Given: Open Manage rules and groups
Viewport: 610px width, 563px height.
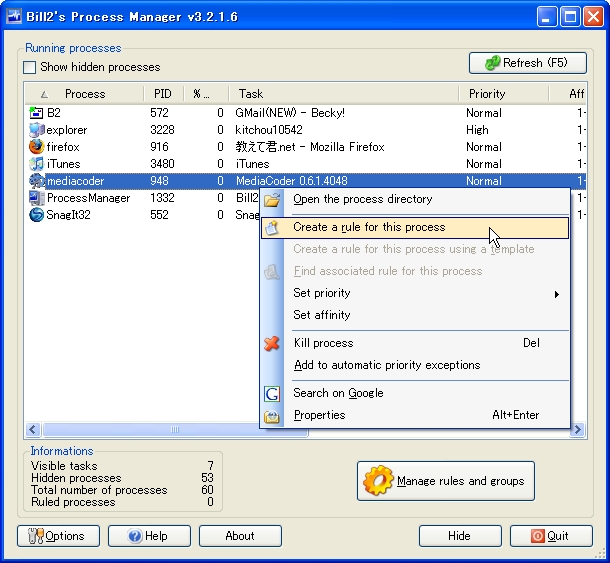Looking at the screenshot, I should 446,481.
